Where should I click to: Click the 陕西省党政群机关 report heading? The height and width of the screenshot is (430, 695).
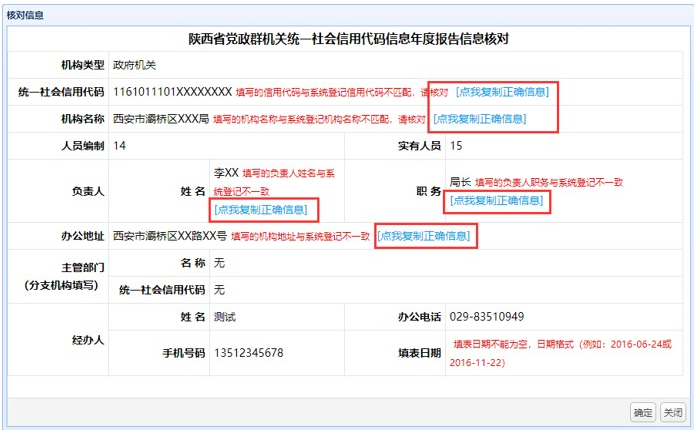[347, 39]
